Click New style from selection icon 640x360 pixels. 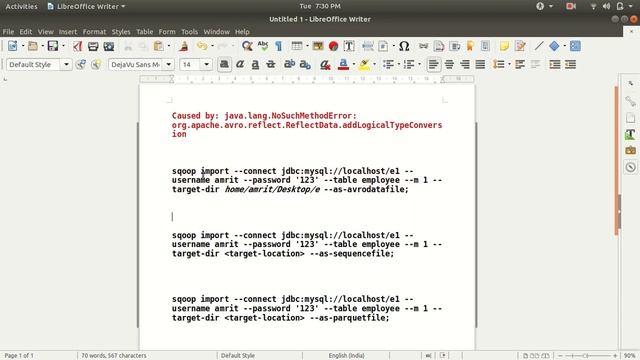[96, 64]
